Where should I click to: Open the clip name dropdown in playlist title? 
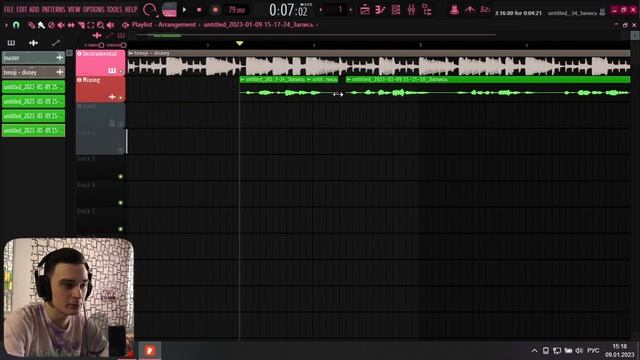click(260, 25)
